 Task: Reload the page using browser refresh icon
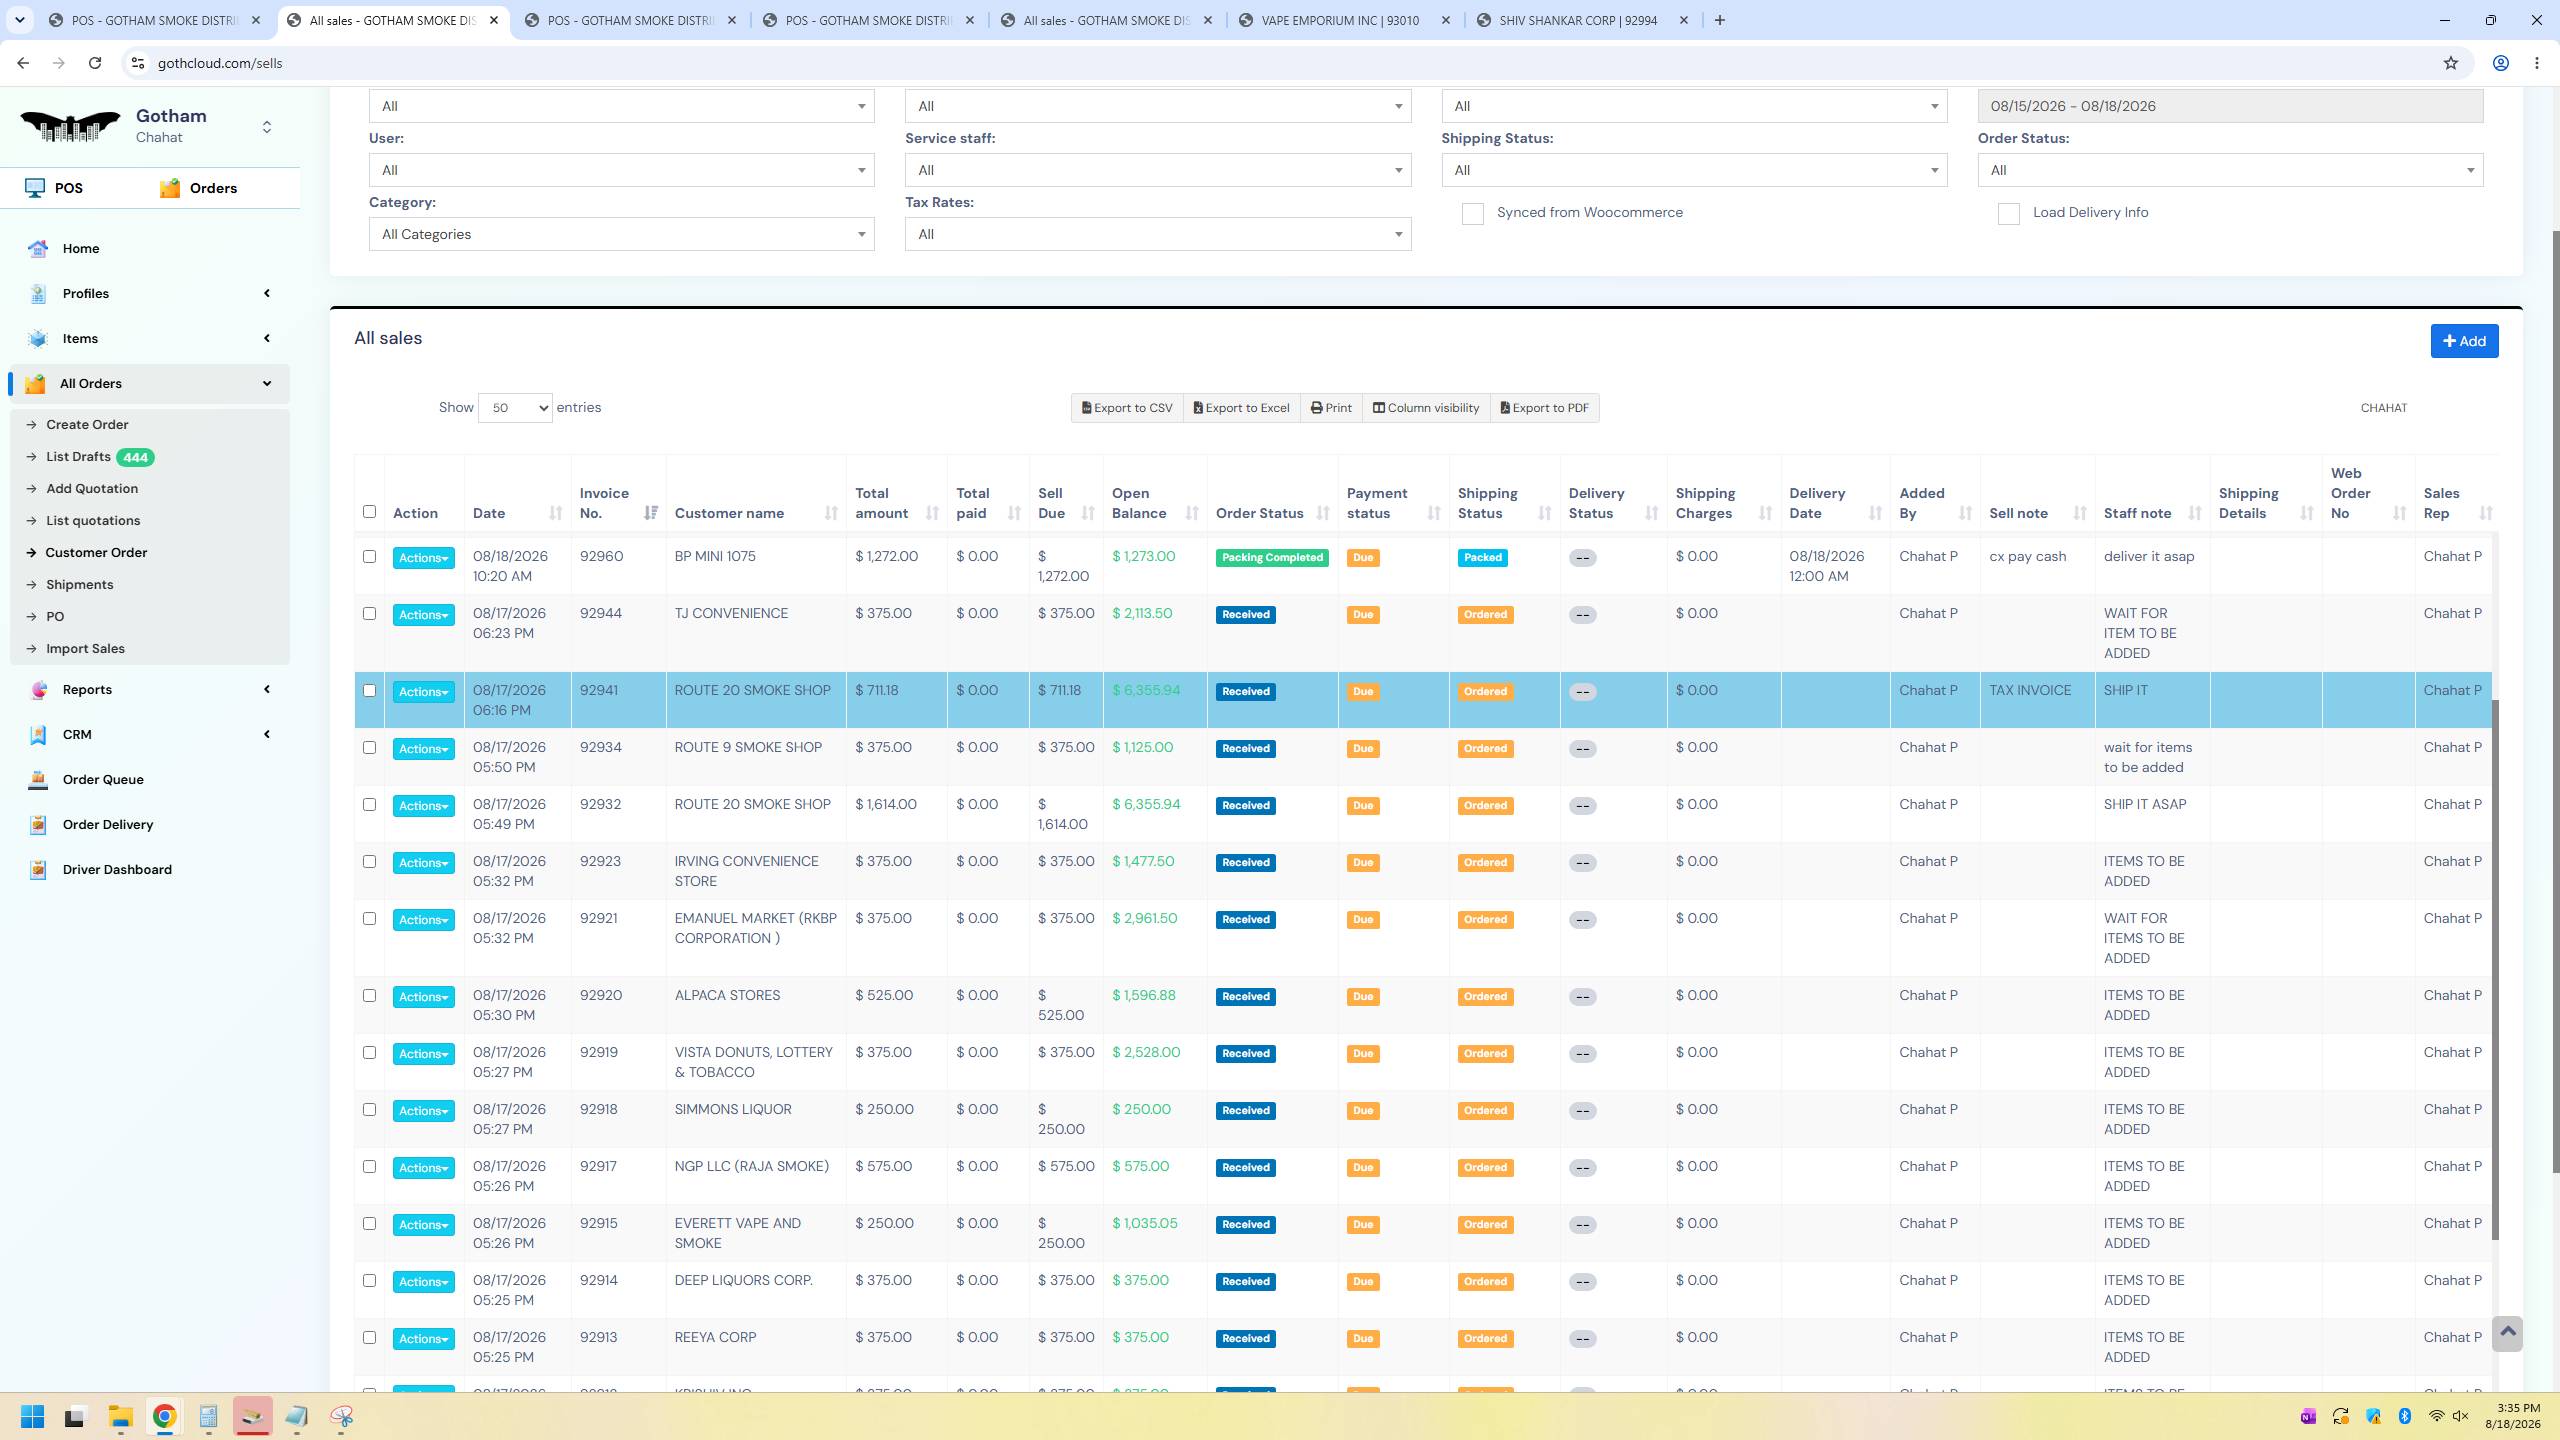(x=95, y=63)
